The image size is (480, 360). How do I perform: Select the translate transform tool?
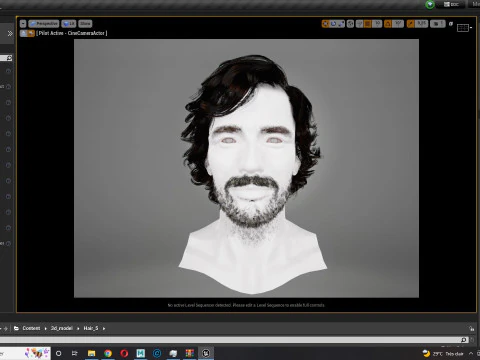pyautogui.click(x=325, y=24)
